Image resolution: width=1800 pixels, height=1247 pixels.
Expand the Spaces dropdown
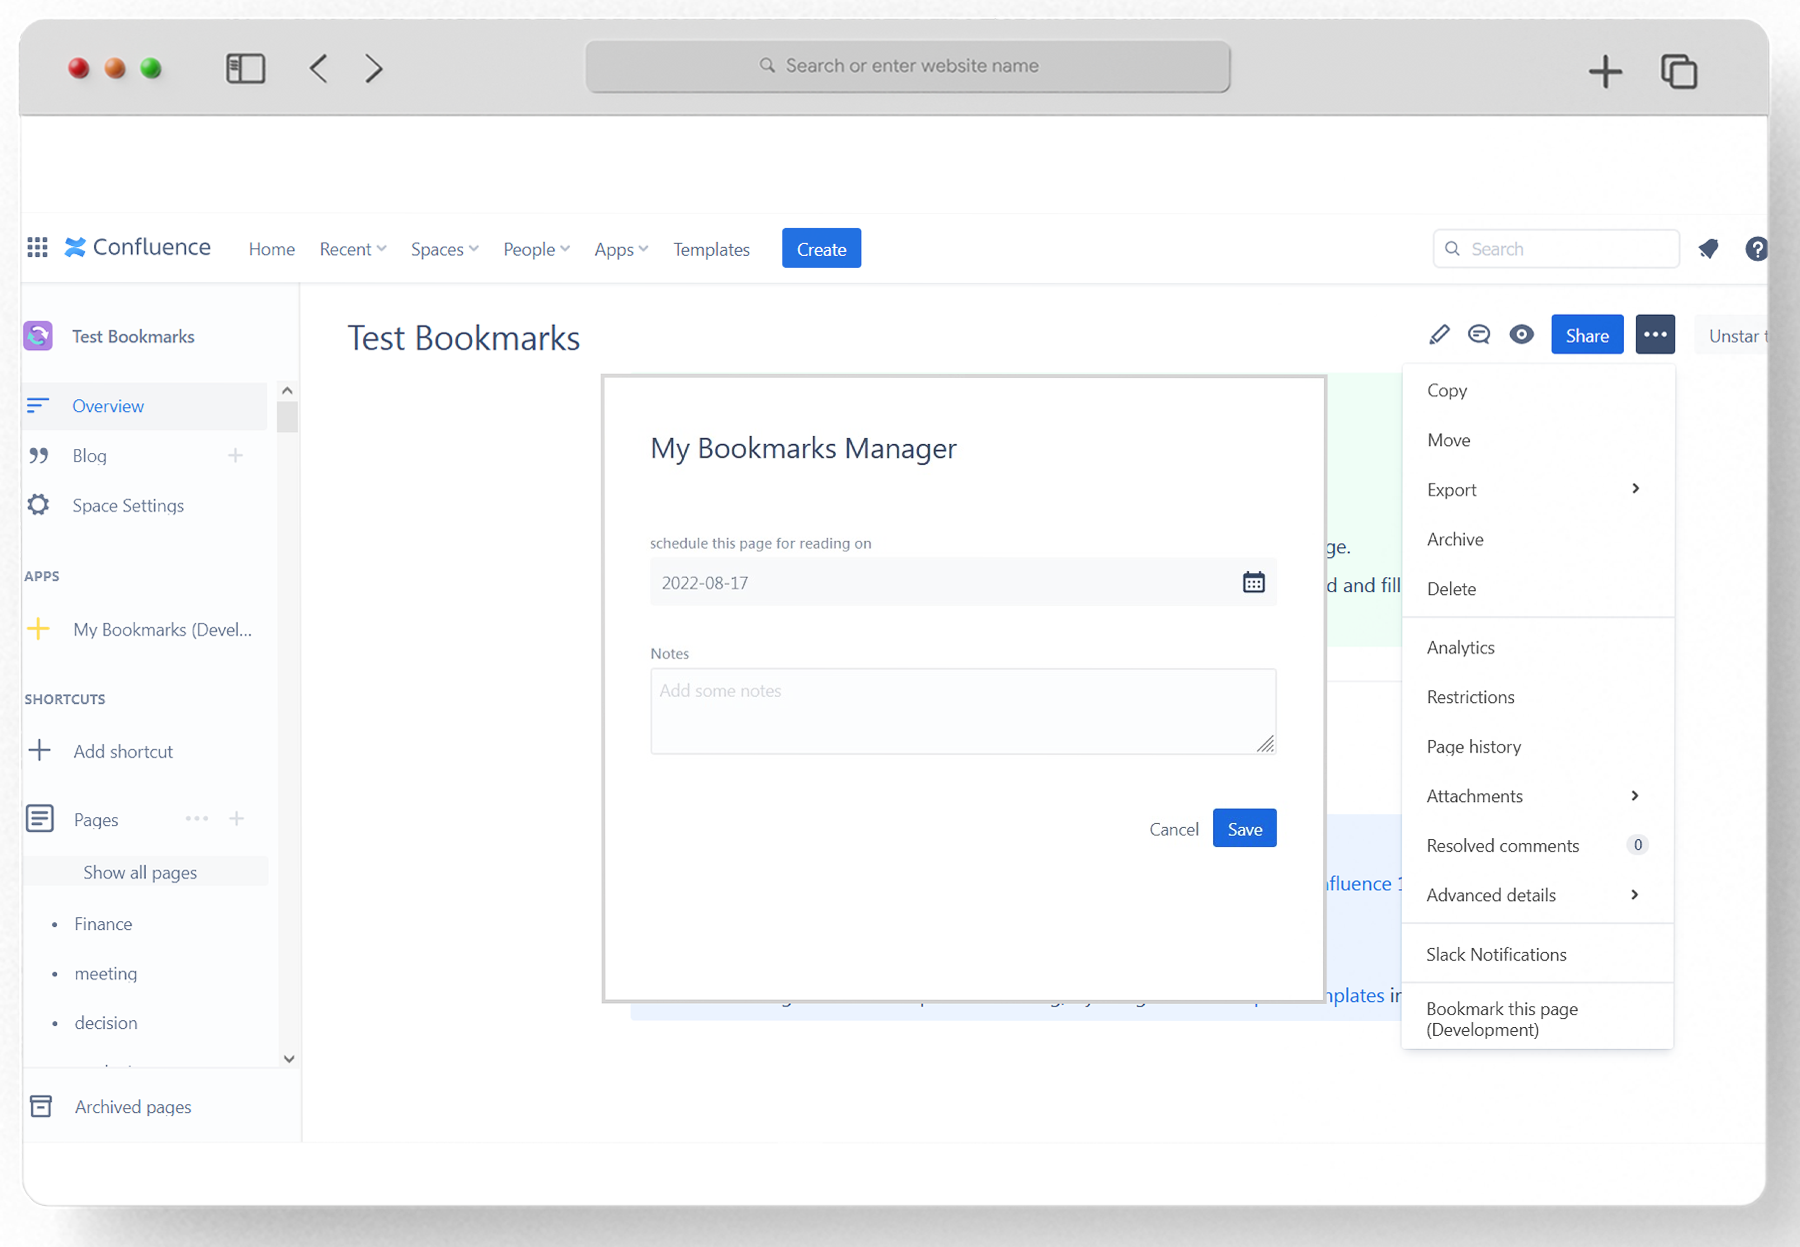(x=445, y=249)
